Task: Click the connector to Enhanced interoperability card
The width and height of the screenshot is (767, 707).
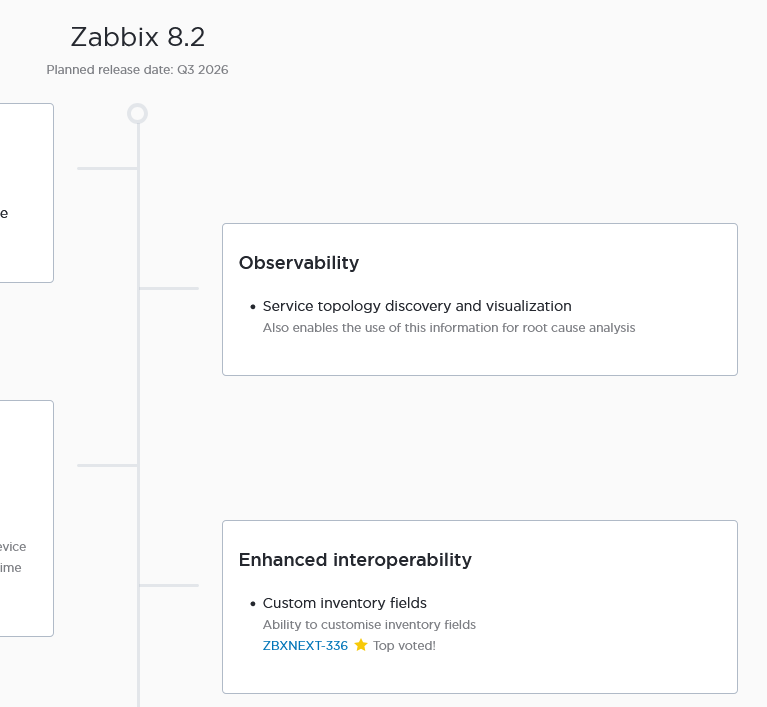Action: click(169, 585)
